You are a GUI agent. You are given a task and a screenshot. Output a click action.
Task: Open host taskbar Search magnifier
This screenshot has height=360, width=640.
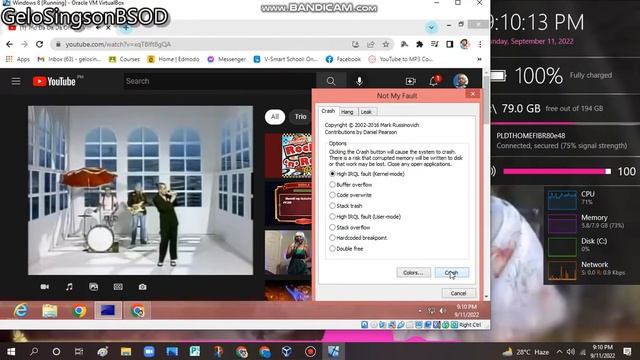pyautogui.click(x=34, y=351)
